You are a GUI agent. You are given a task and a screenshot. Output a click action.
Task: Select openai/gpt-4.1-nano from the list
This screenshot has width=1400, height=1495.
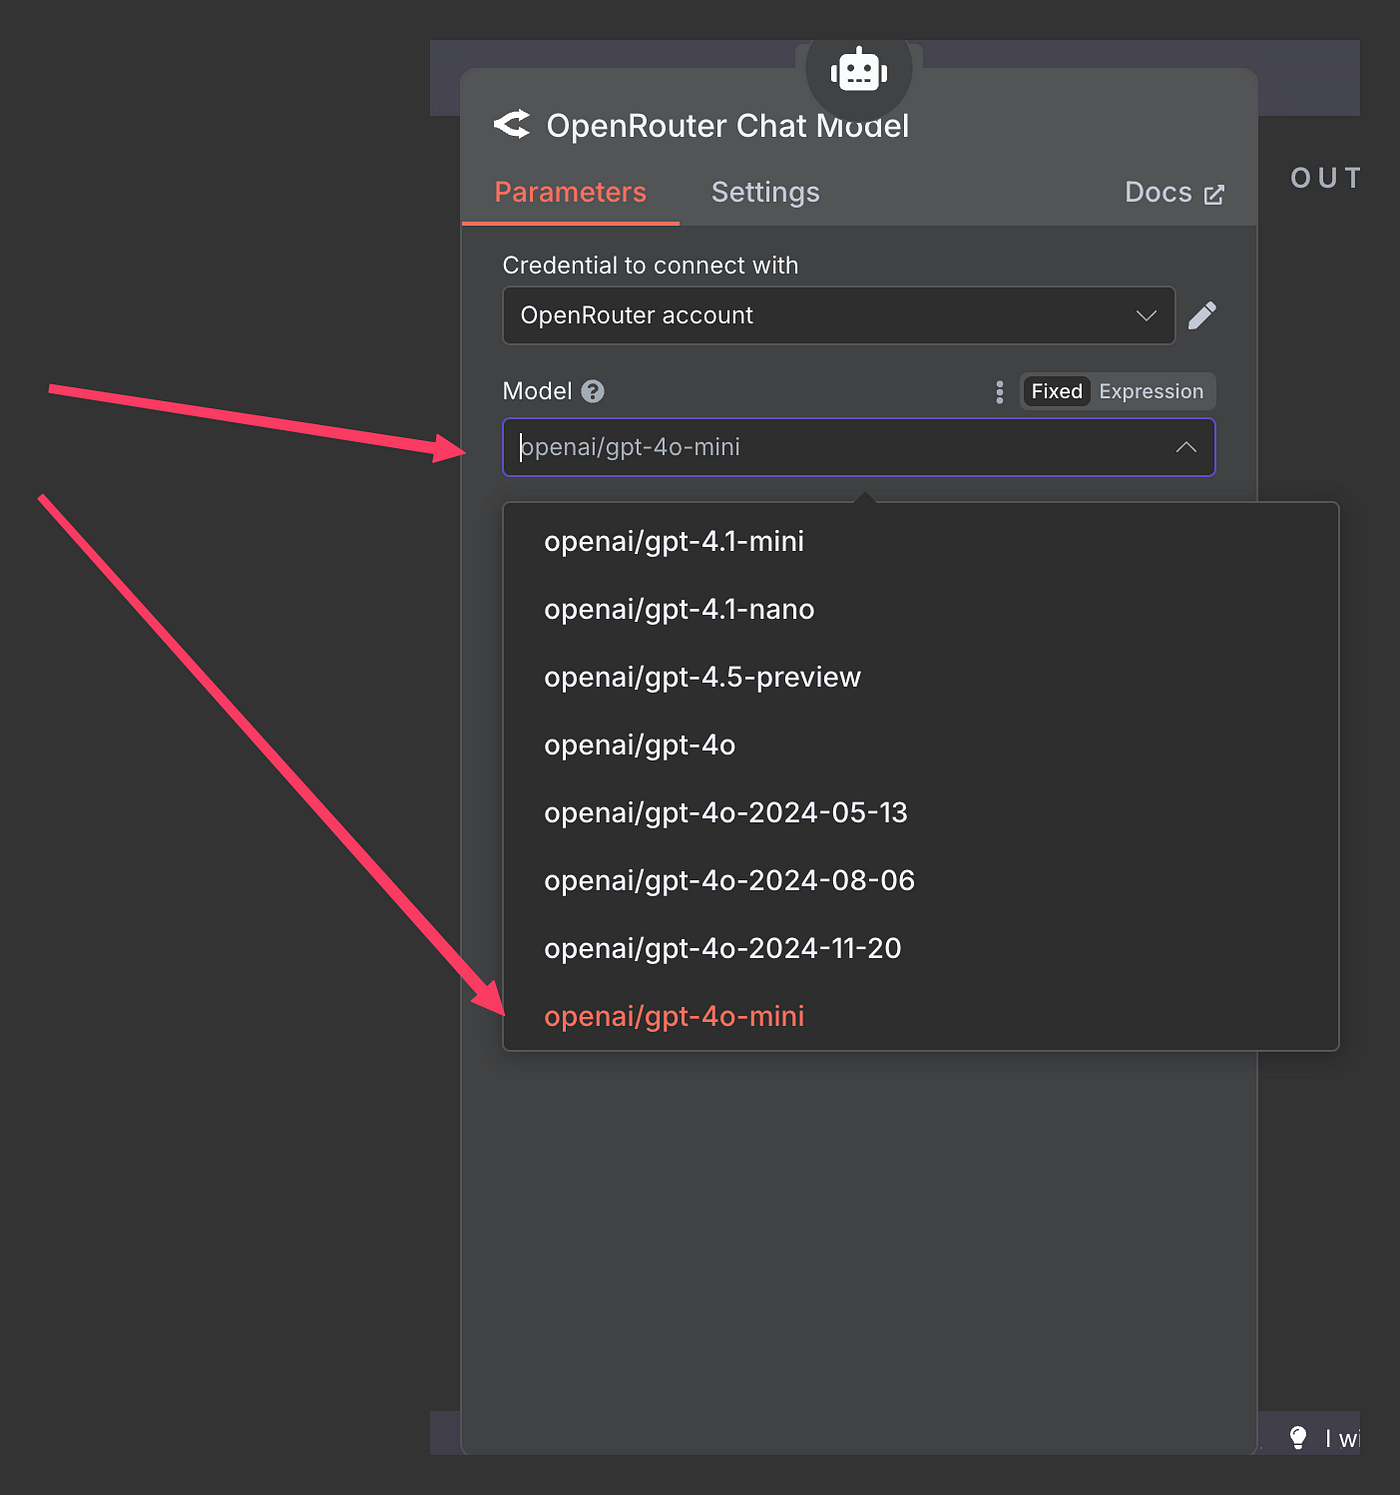(x=921, y=609)
